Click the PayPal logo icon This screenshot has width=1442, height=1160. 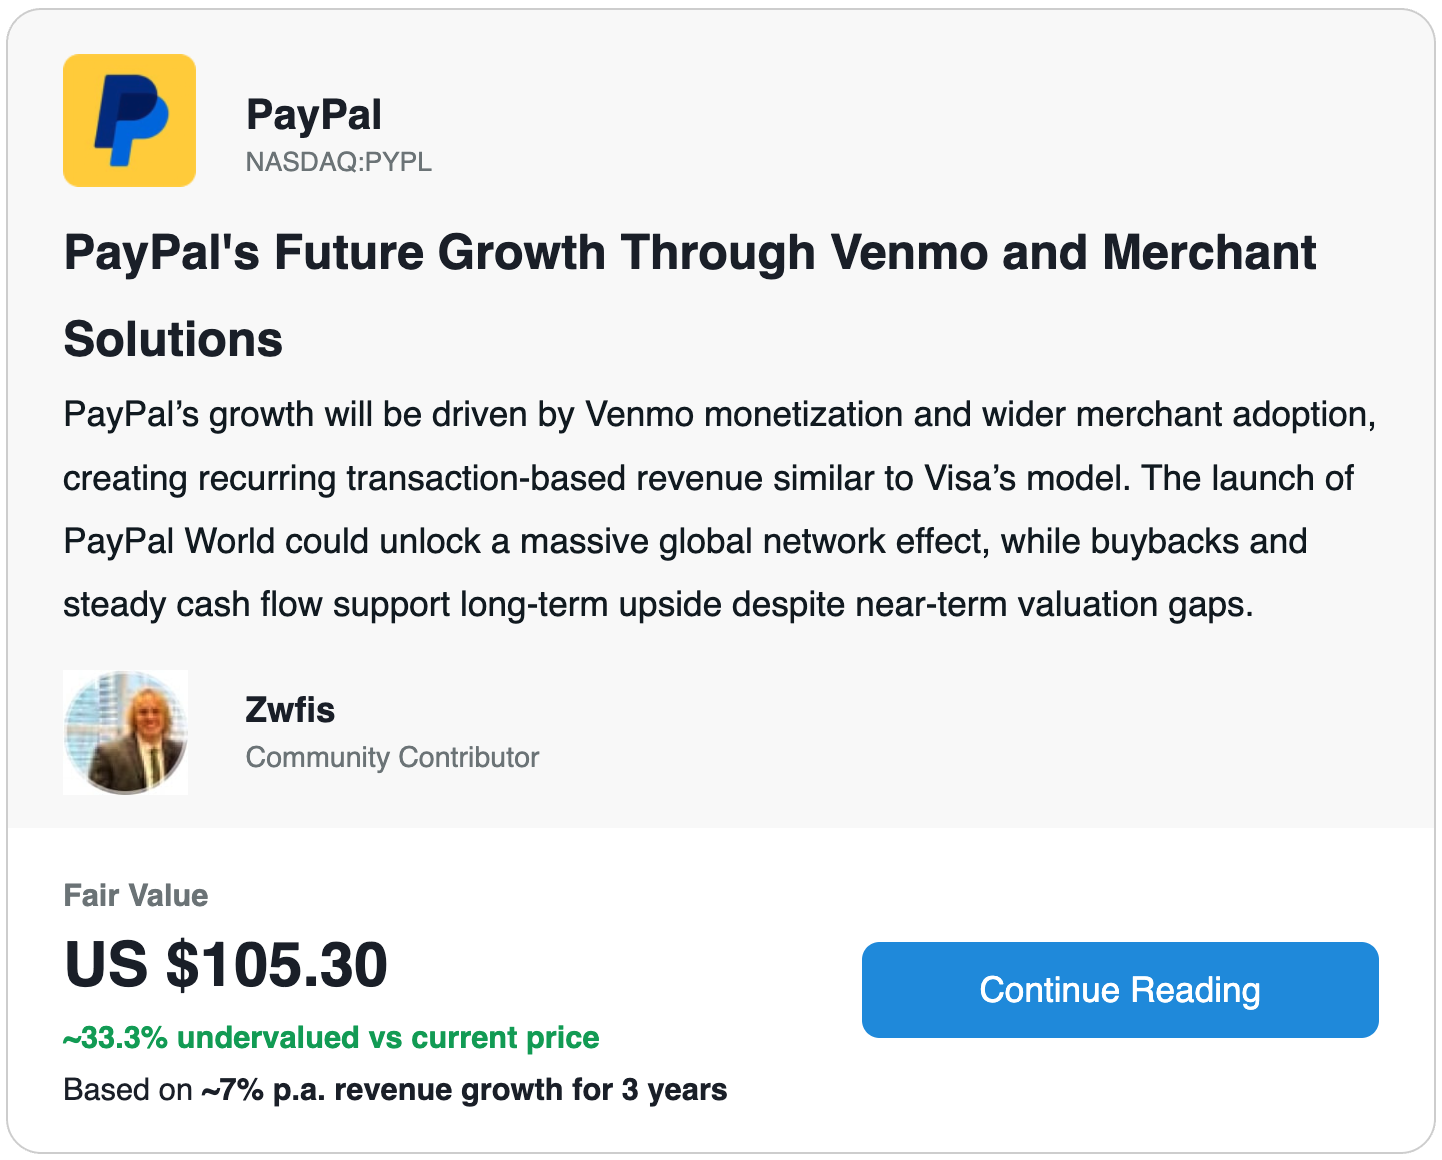129,120
